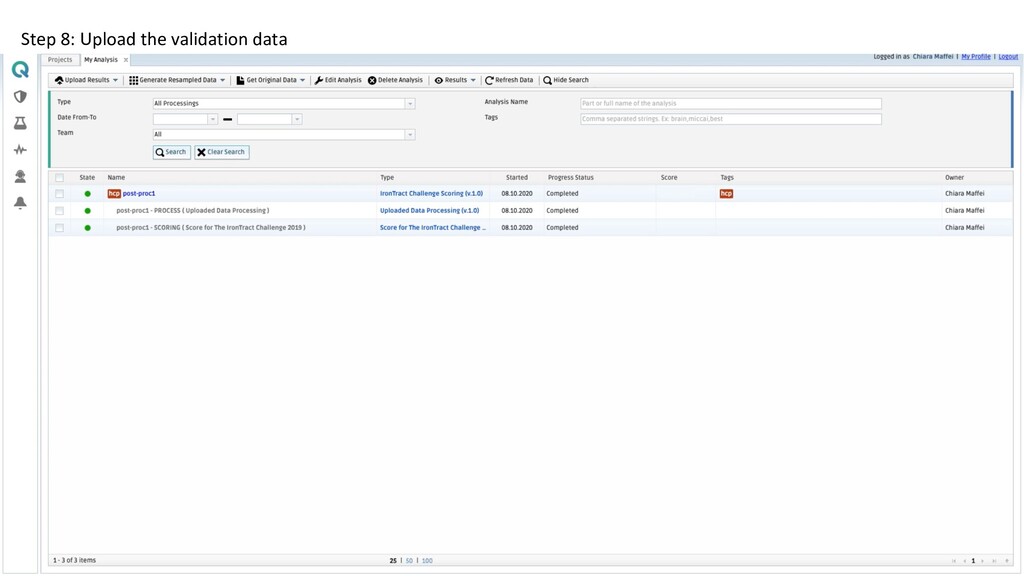Image resolution: width=1024 pixels, height=576 pixels.
Task: Sort by the Owner column header
Action: click(954, 178)
